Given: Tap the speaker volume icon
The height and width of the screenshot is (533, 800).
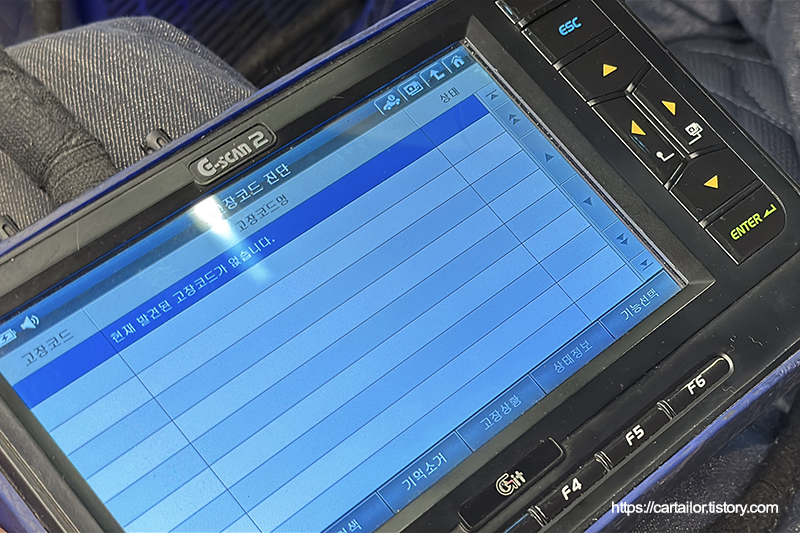Looking at the screenshot, I should pyautogui.click(x=30, y=323).
